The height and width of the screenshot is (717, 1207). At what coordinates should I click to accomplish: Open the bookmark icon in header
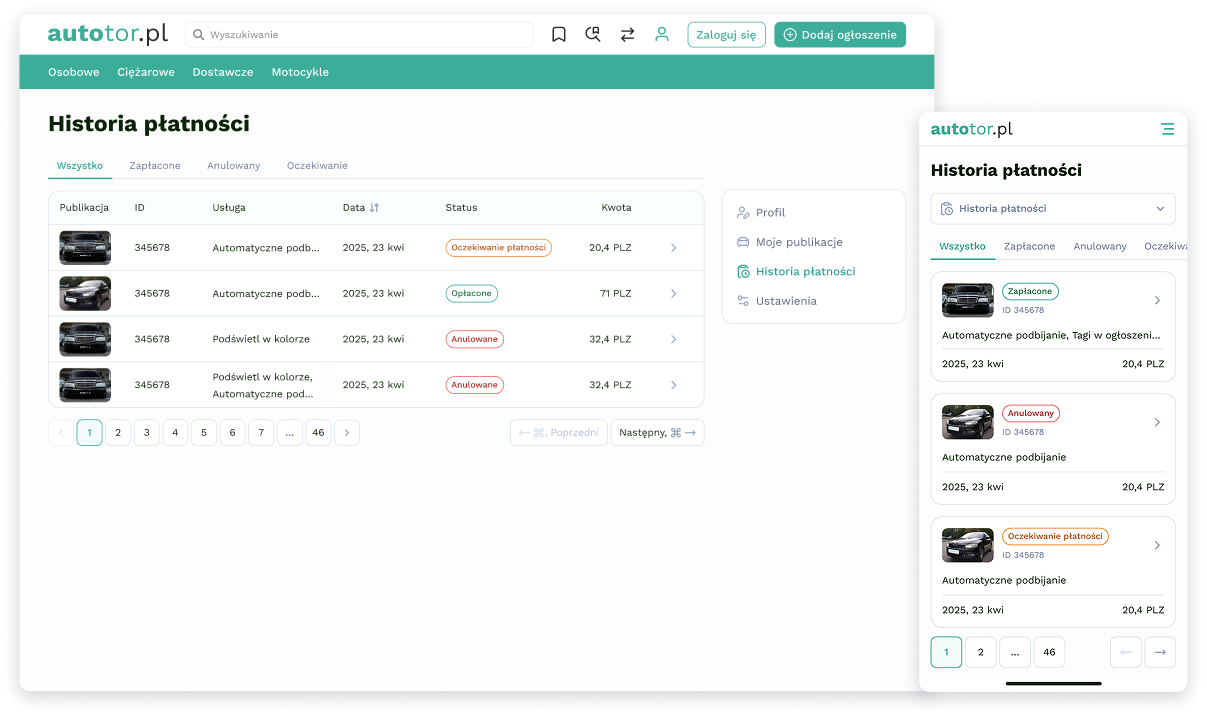coord(559,34)
